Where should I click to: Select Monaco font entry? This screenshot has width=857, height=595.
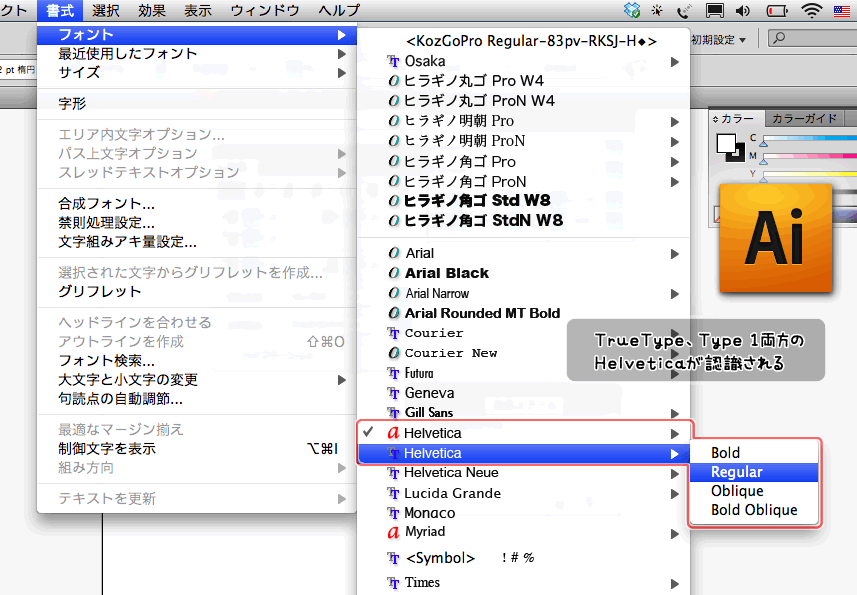(x=524, y=513)
